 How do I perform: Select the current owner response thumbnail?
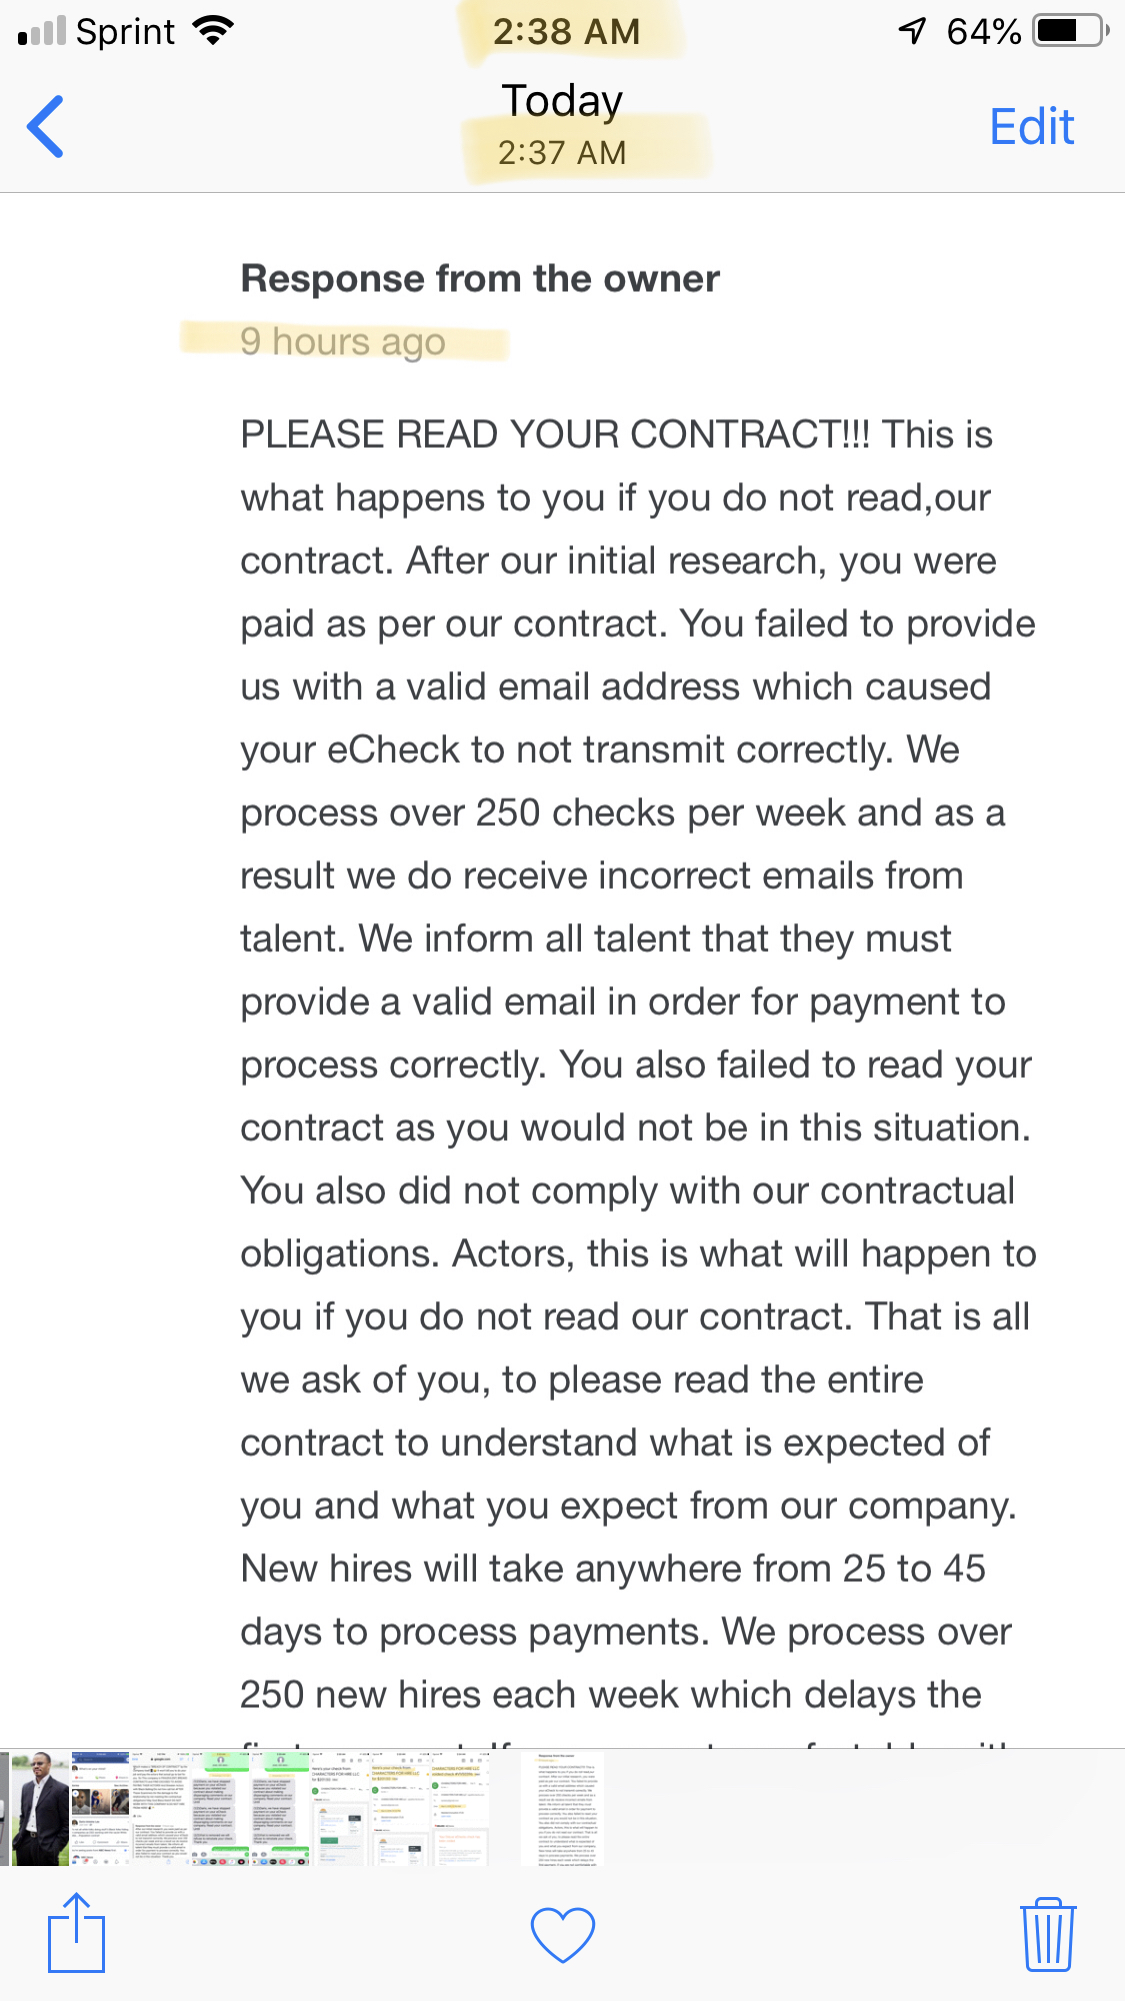pos(562,1808)
